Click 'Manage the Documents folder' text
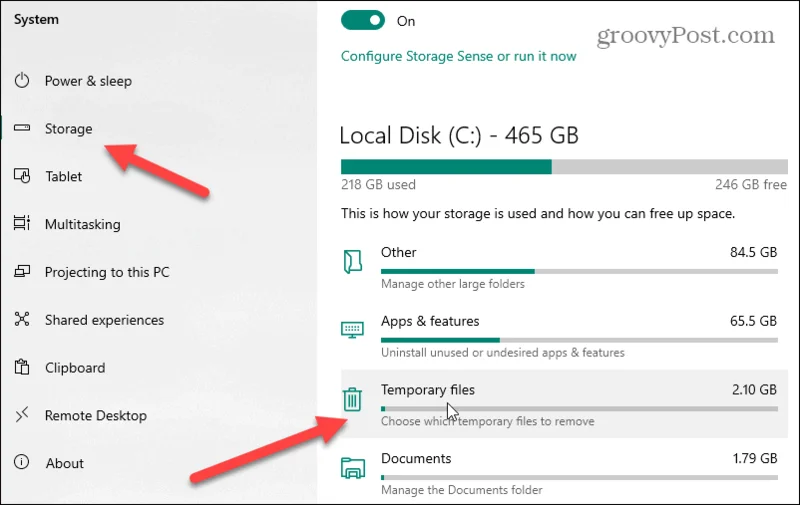The height and width of the screenshot is (505, 800). [x=461, y=490]
